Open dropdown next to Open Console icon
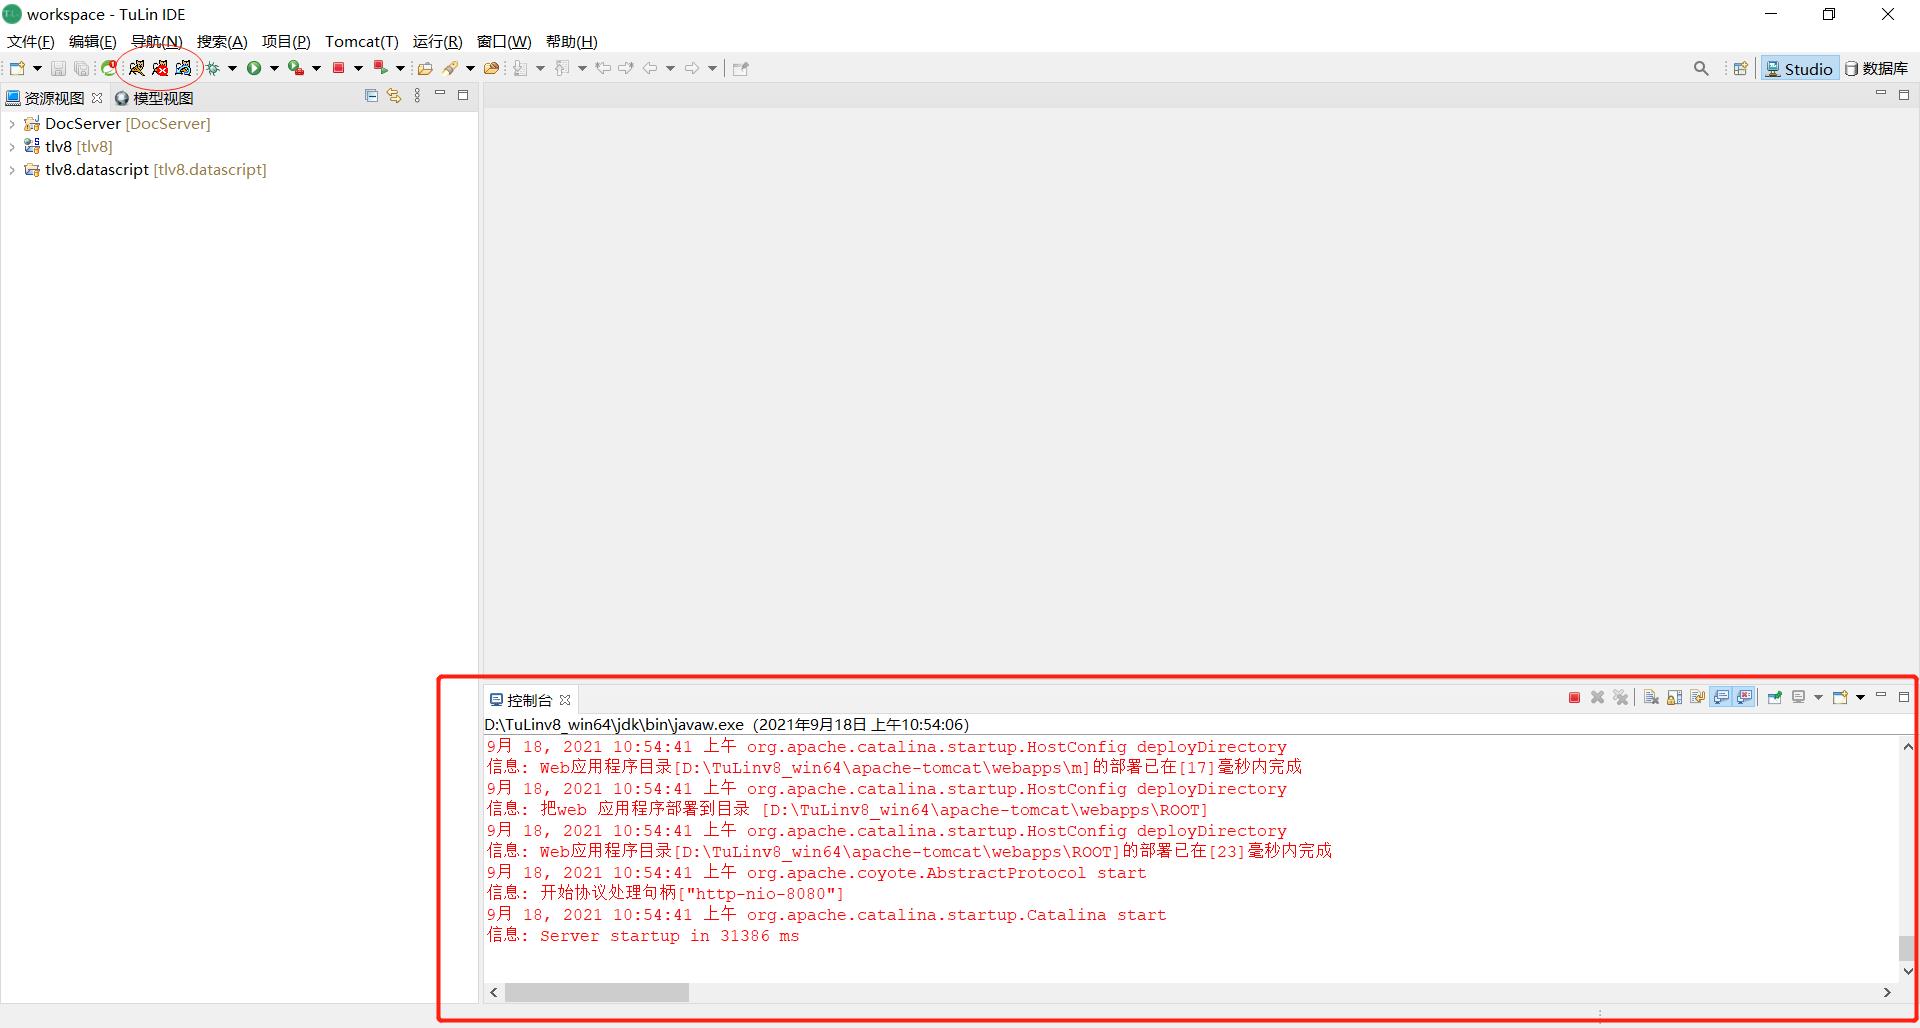The width and height of the screenshot is (1920, 1028). [x=1860, y=697]
